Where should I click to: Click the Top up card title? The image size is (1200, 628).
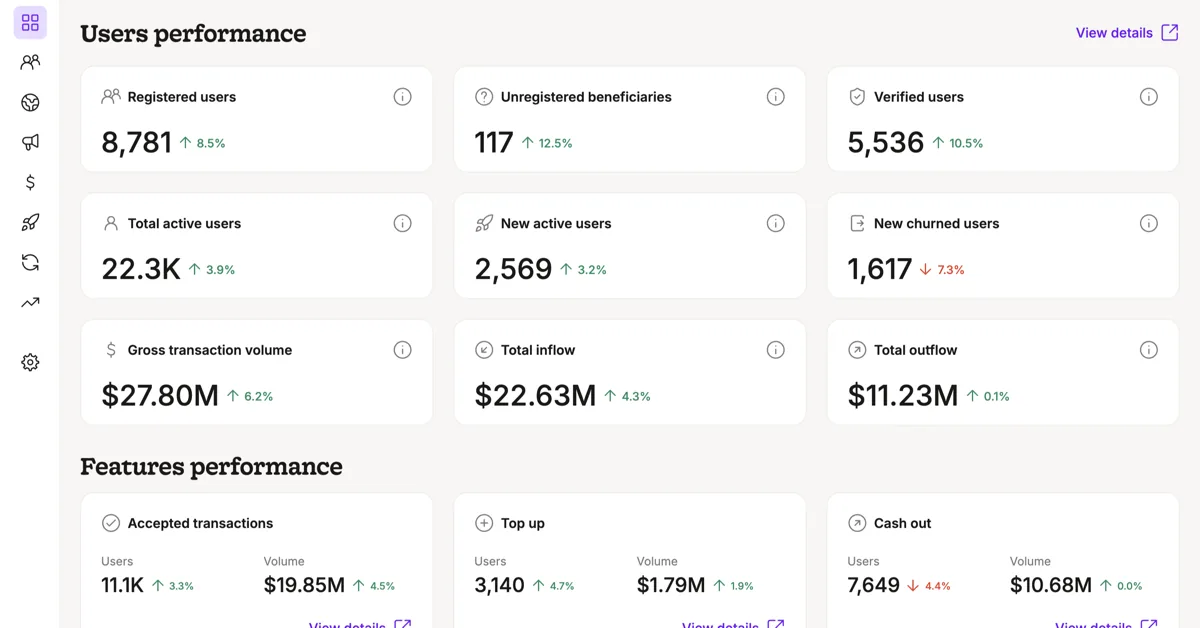tap(523, 523)
